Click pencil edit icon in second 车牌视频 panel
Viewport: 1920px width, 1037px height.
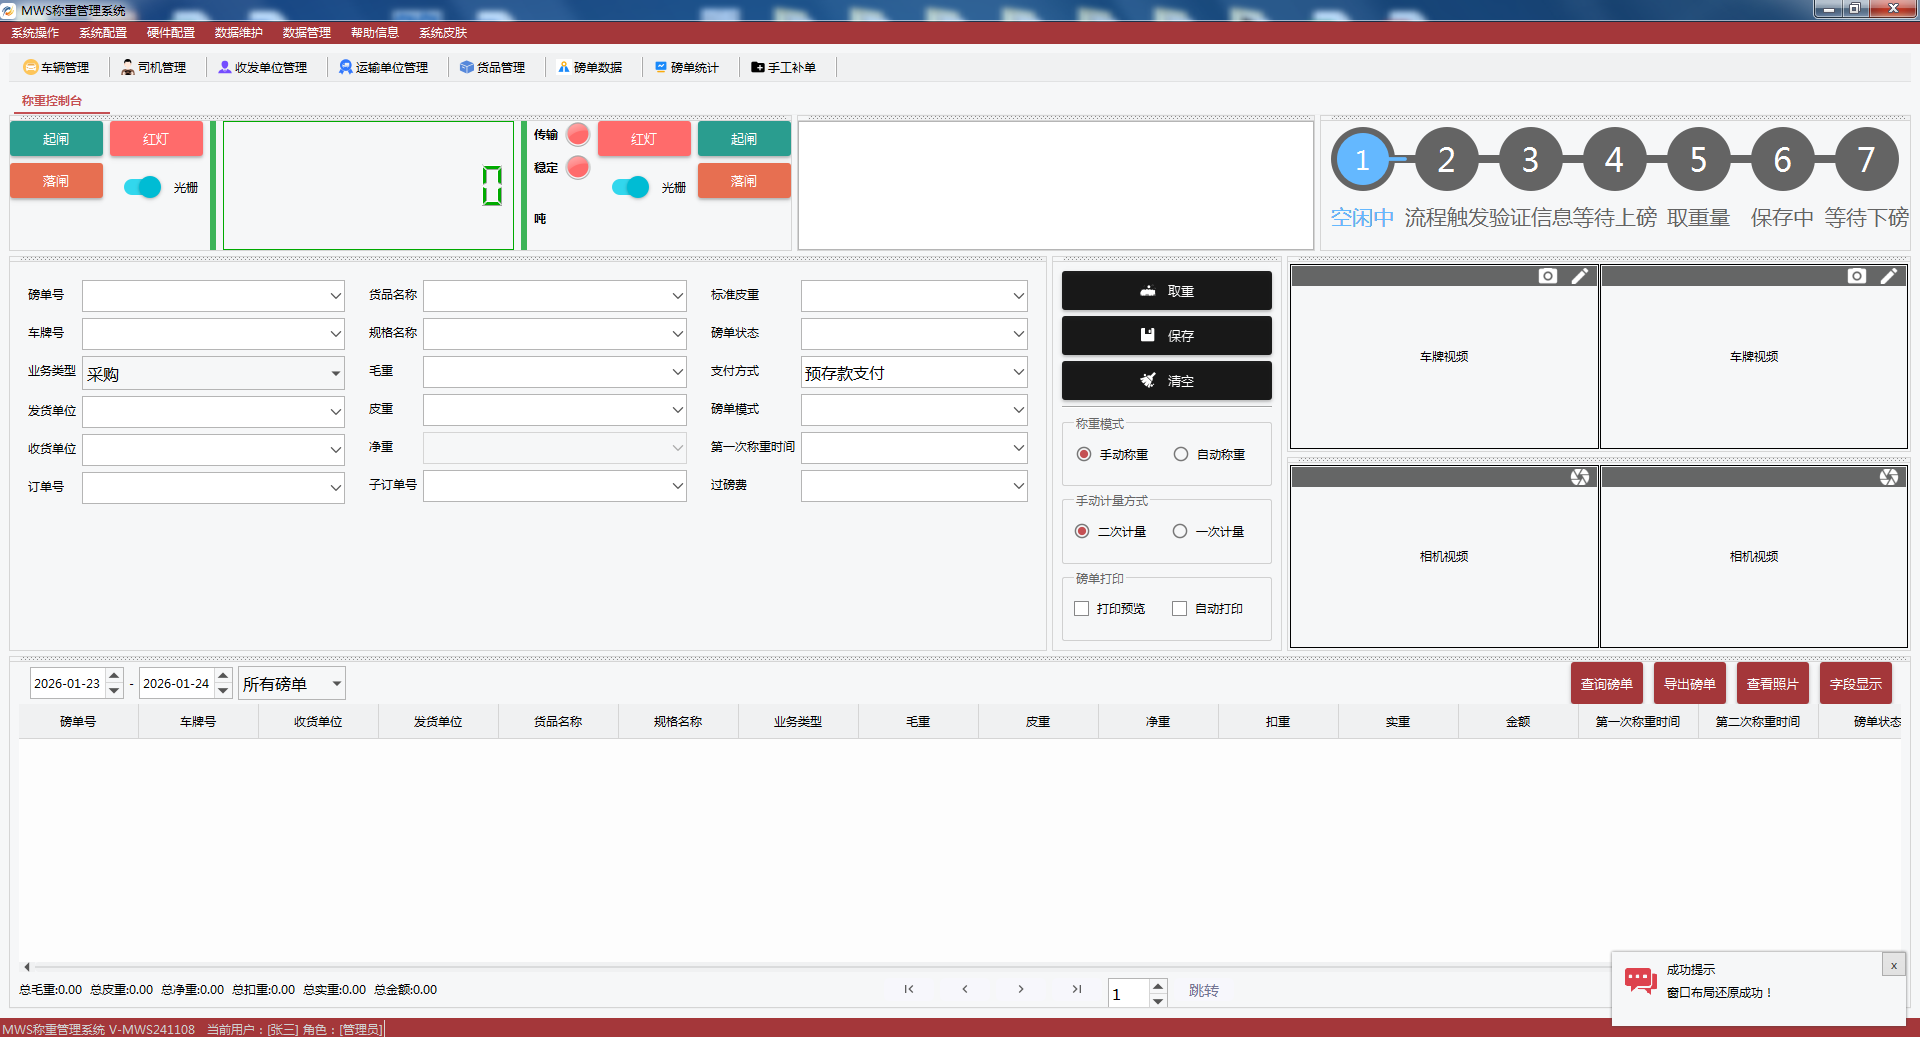(x=1889, y=276)
